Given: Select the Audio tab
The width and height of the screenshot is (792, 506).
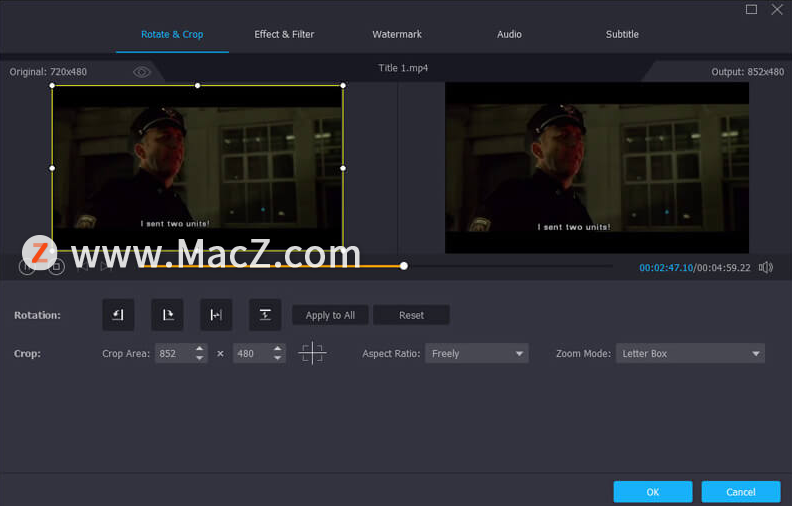Looking at the screenshot, I should (x=509, y=34).
